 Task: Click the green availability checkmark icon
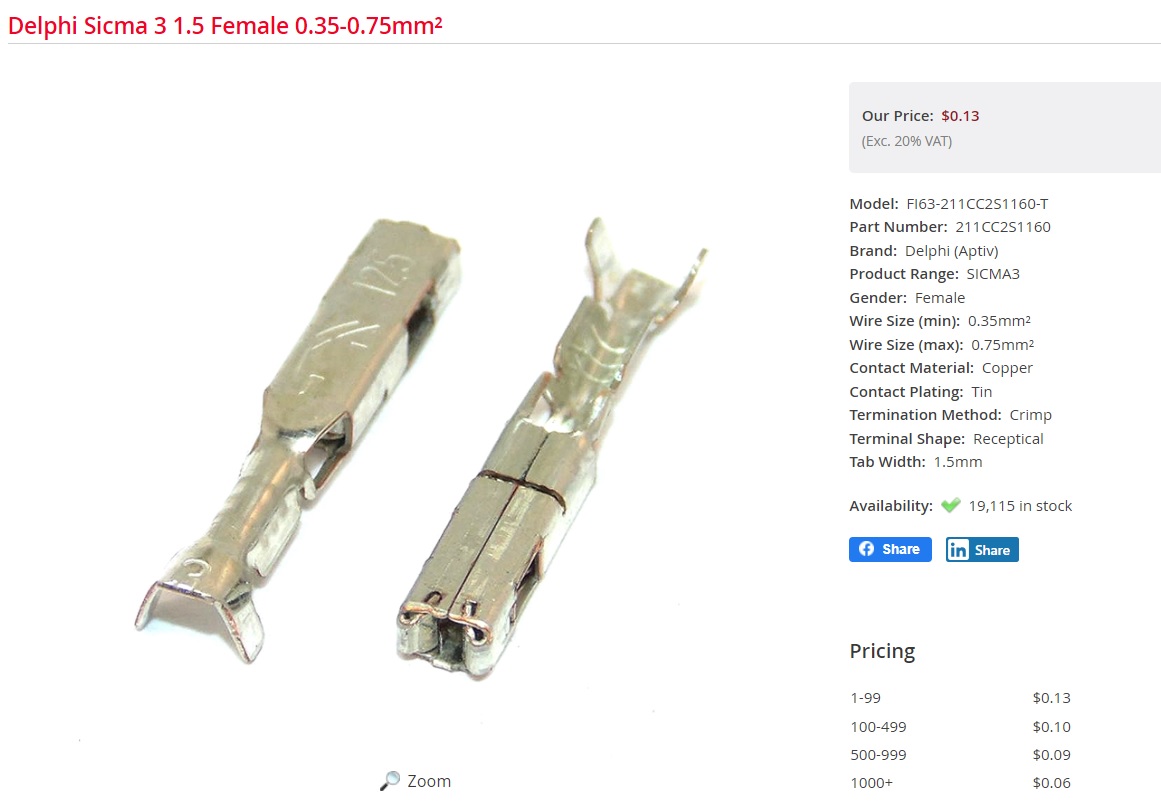(951, 505)
